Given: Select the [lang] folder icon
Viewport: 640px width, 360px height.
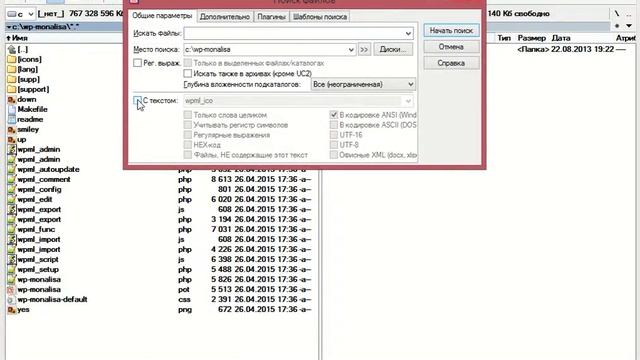Looking at the screenshot, I should [12, 69].
